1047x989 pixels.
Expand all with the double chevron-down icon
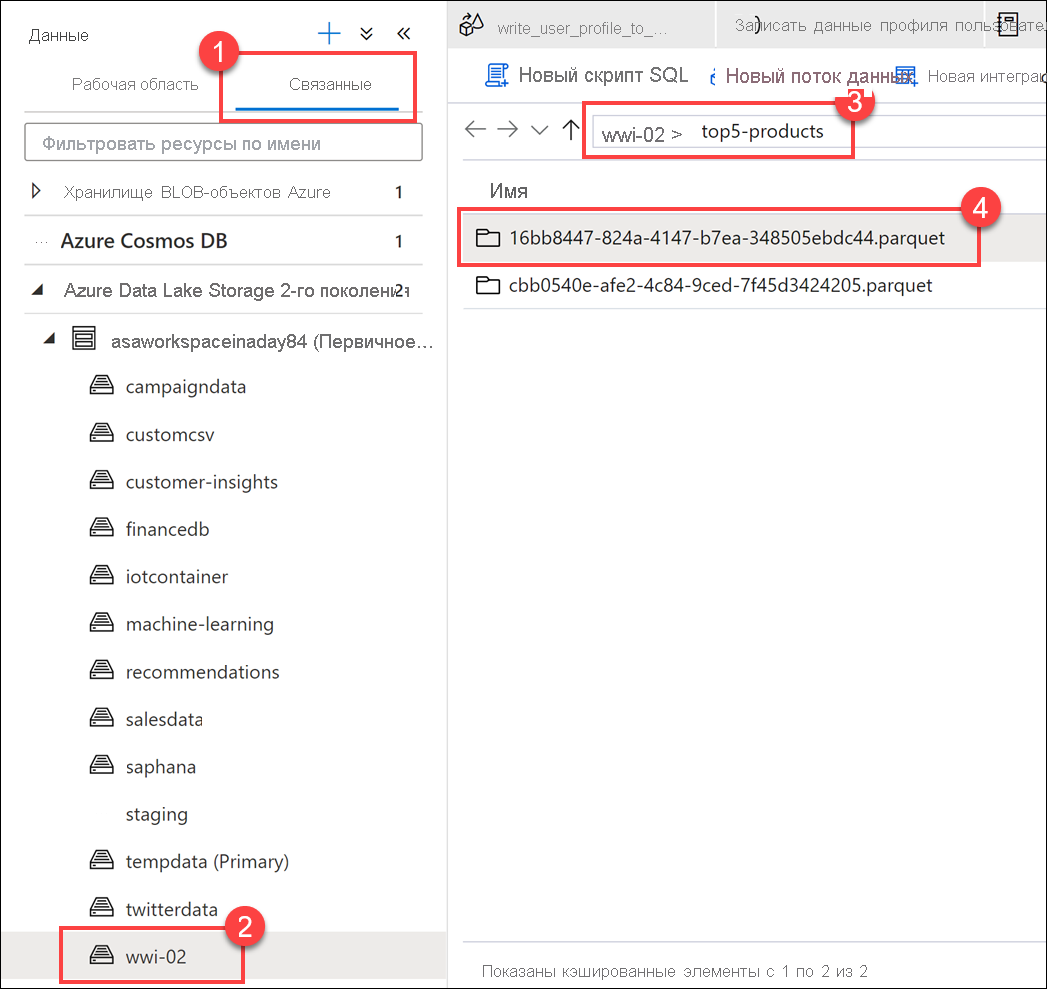point(366,33)
